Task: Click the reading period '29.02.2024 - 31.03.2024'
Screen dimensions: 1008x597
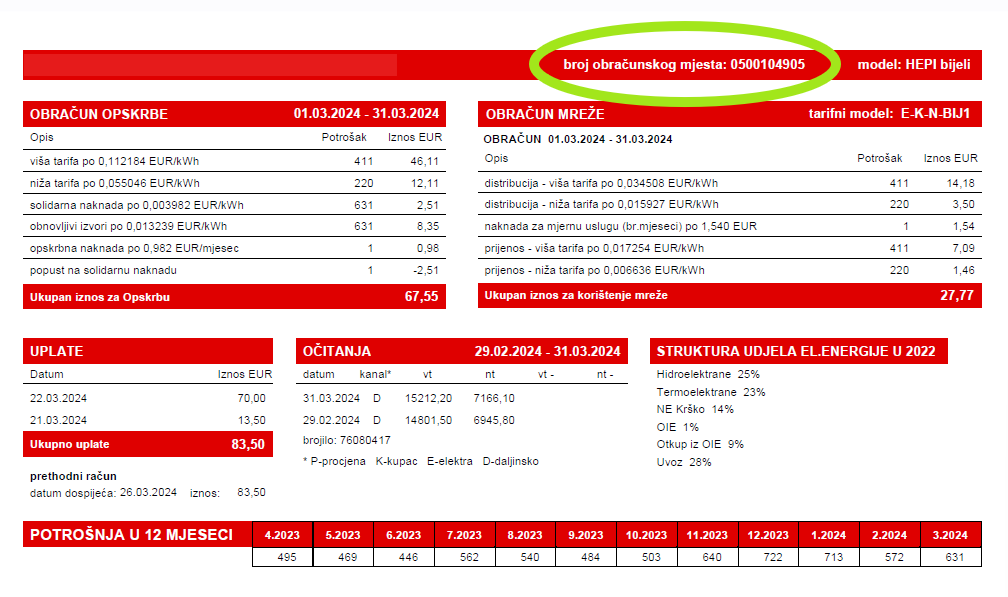Action: (x=548, y=351)
